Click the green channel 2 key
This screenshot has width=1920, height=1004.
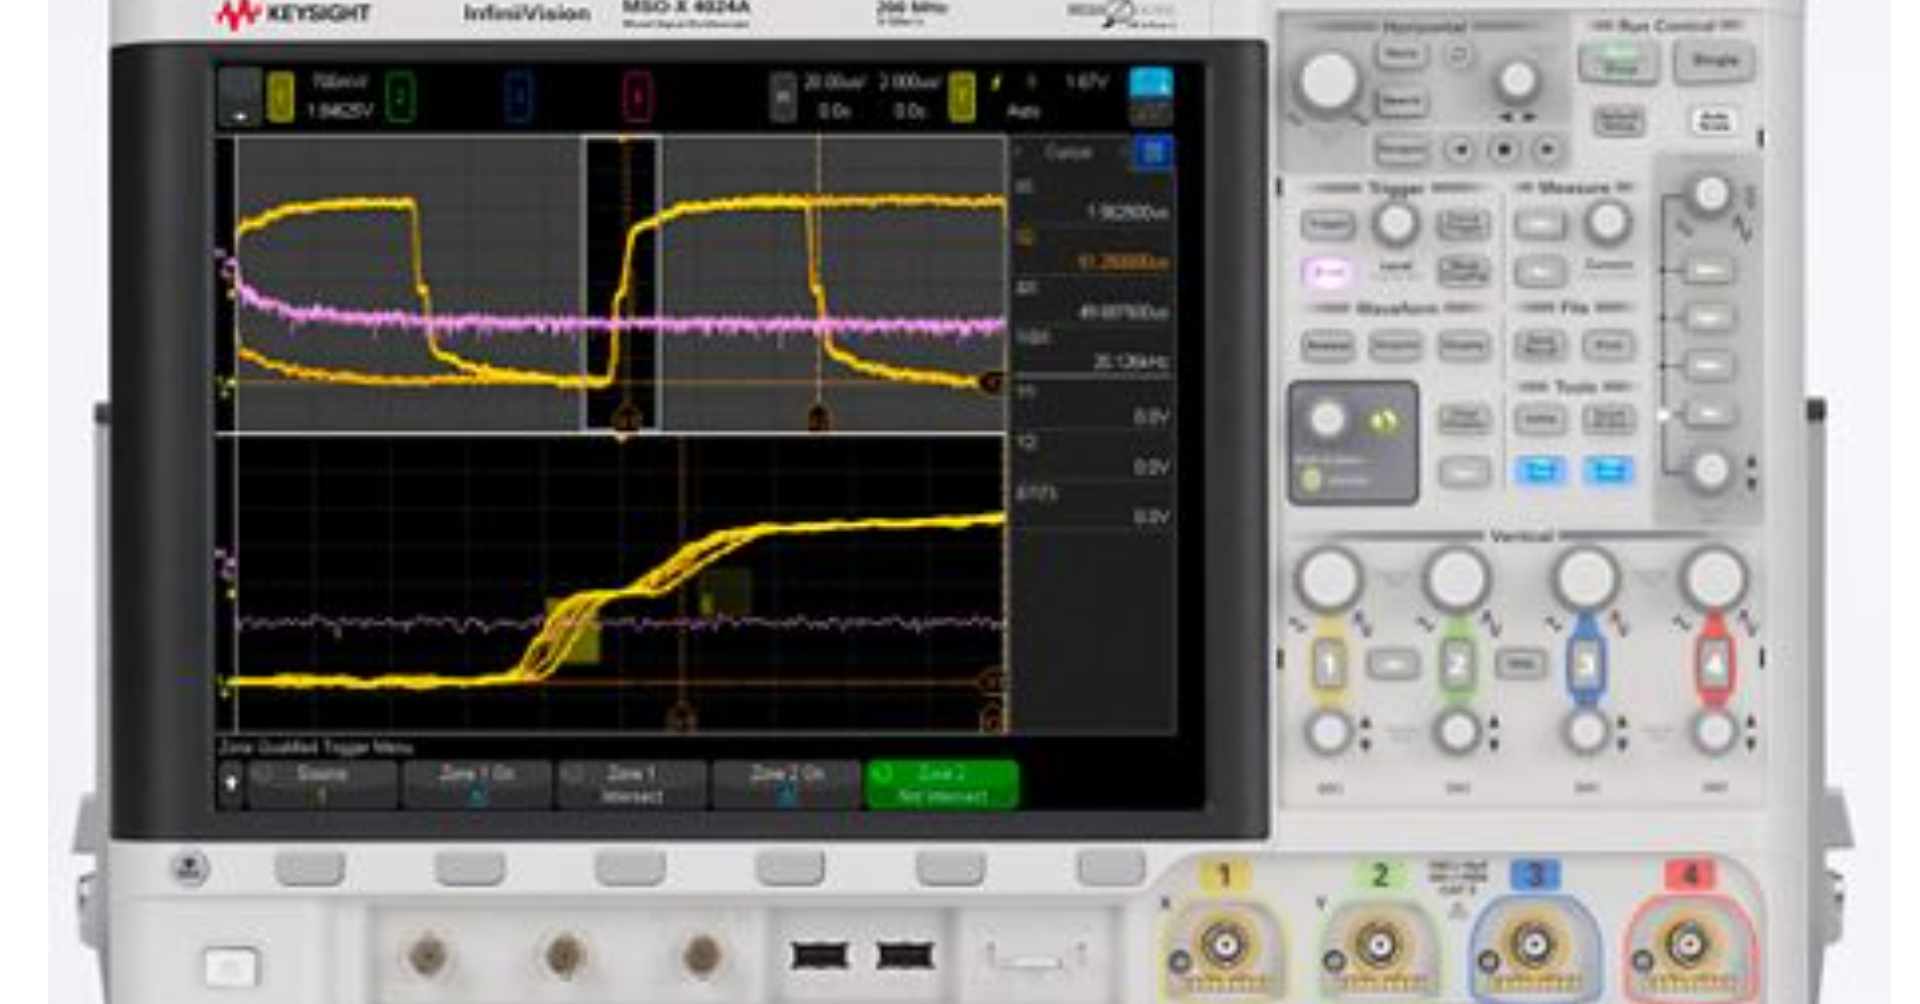coord(1457,665)
